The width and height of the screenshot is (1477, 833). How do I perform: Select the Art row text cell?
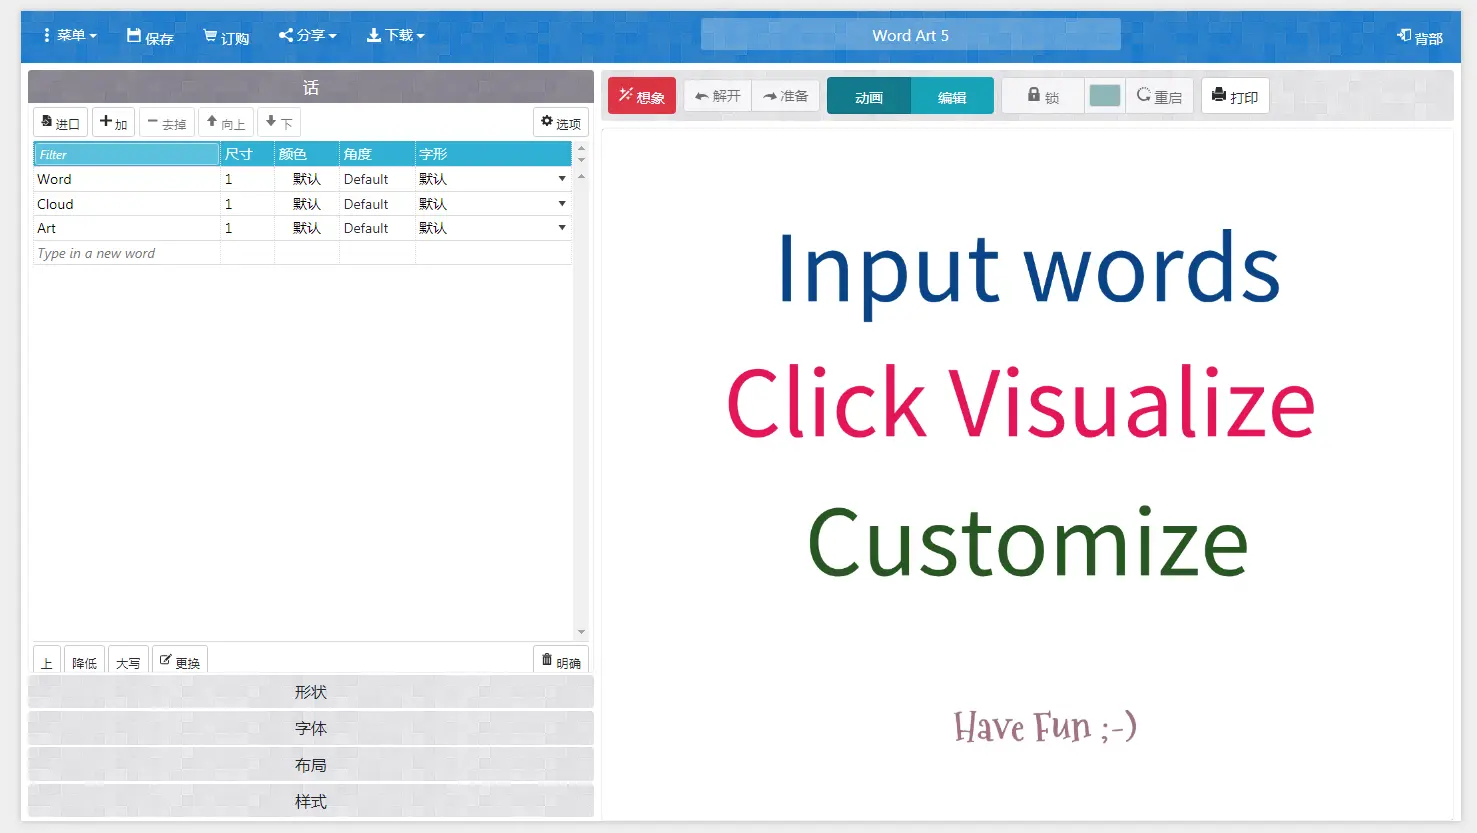(126, 228)
